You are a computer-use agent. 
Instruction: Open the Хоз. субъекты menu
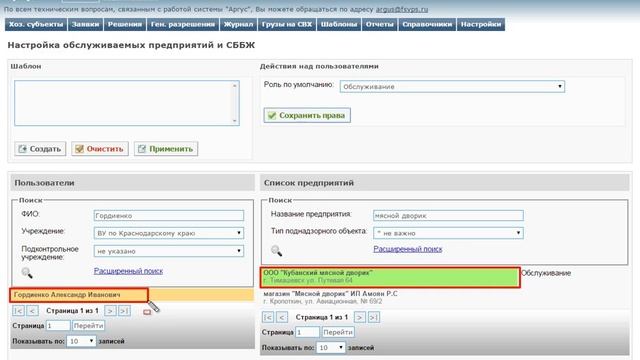36,24
